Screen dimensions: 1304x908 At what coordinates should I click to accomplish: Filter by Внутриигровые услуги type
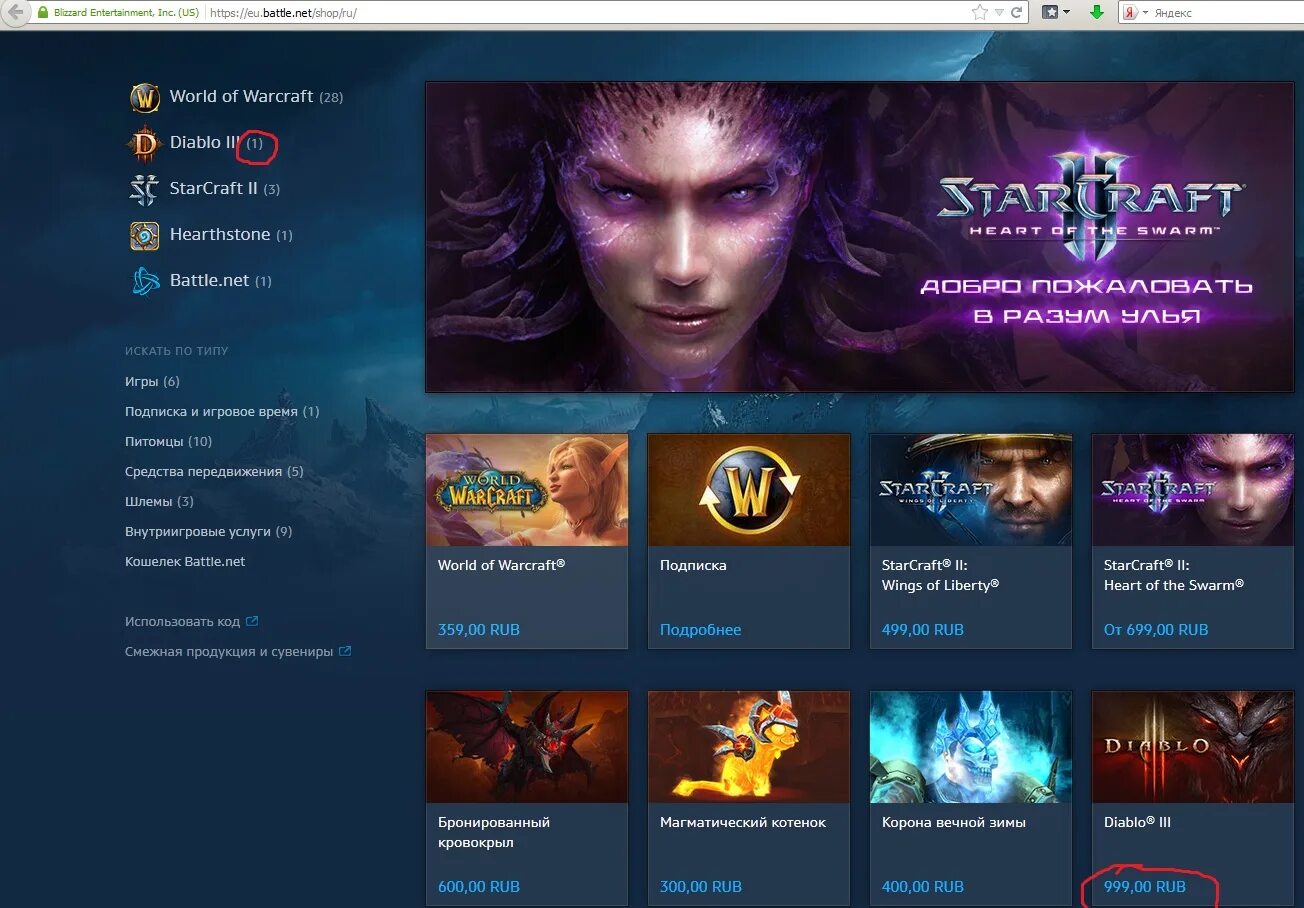click(208, 532)
